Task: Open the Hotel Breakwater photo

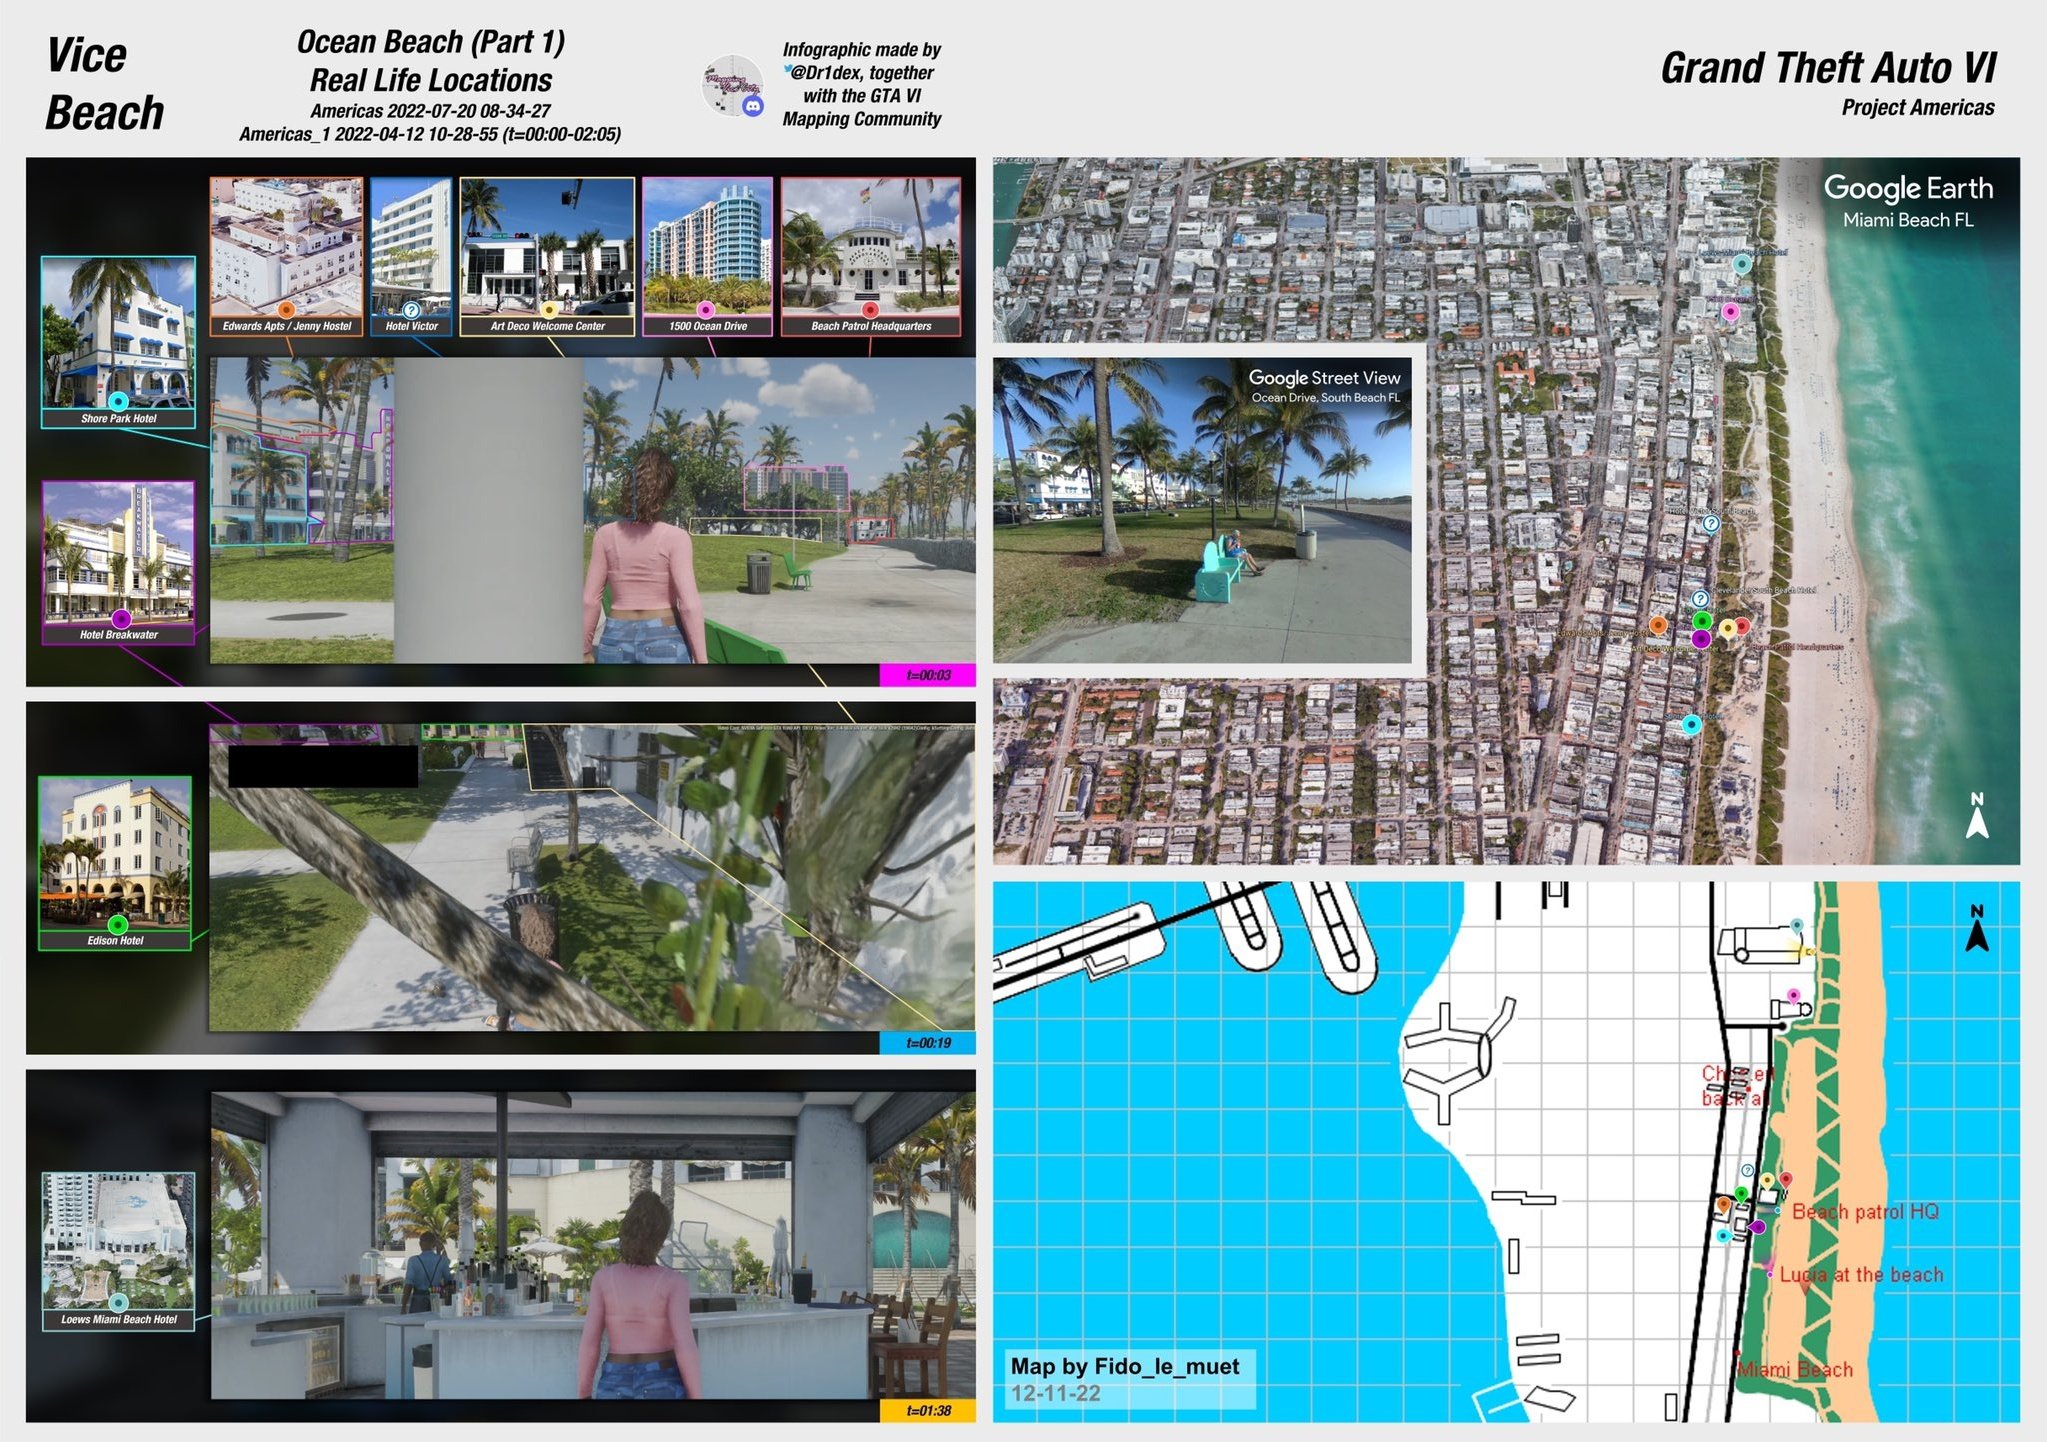Action: pos(118,553)
